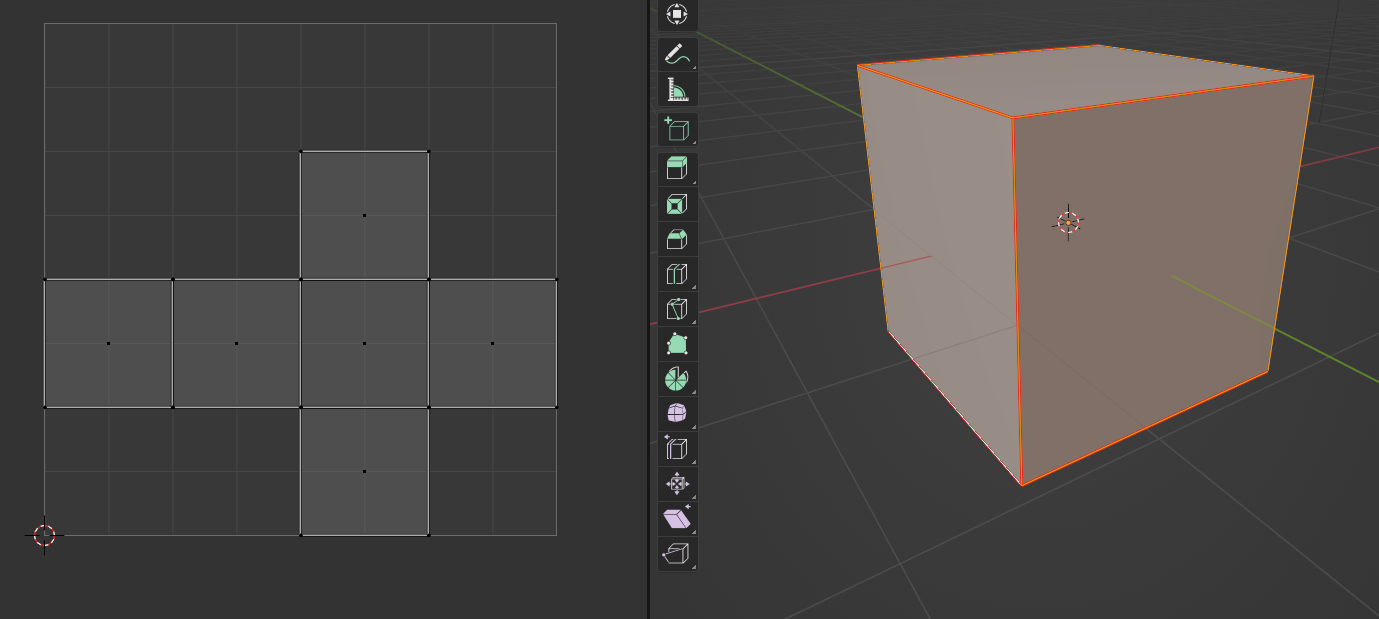1379x619 pixels.
Task: Select the Spin tool
Action: click(x=677, y=379)
